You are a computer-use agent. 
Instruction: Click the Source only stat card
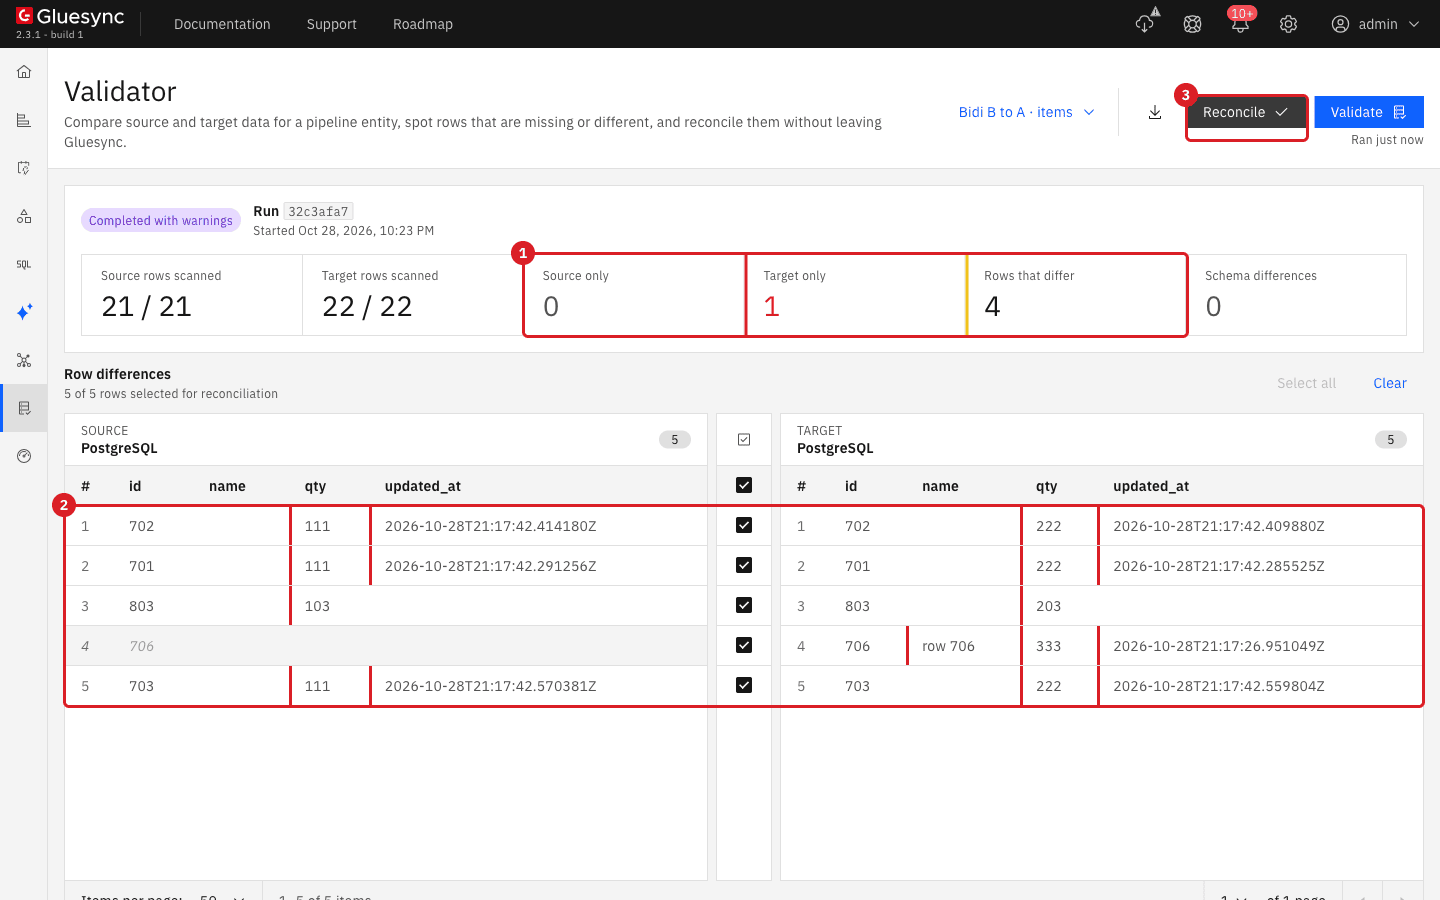(635, 295)
